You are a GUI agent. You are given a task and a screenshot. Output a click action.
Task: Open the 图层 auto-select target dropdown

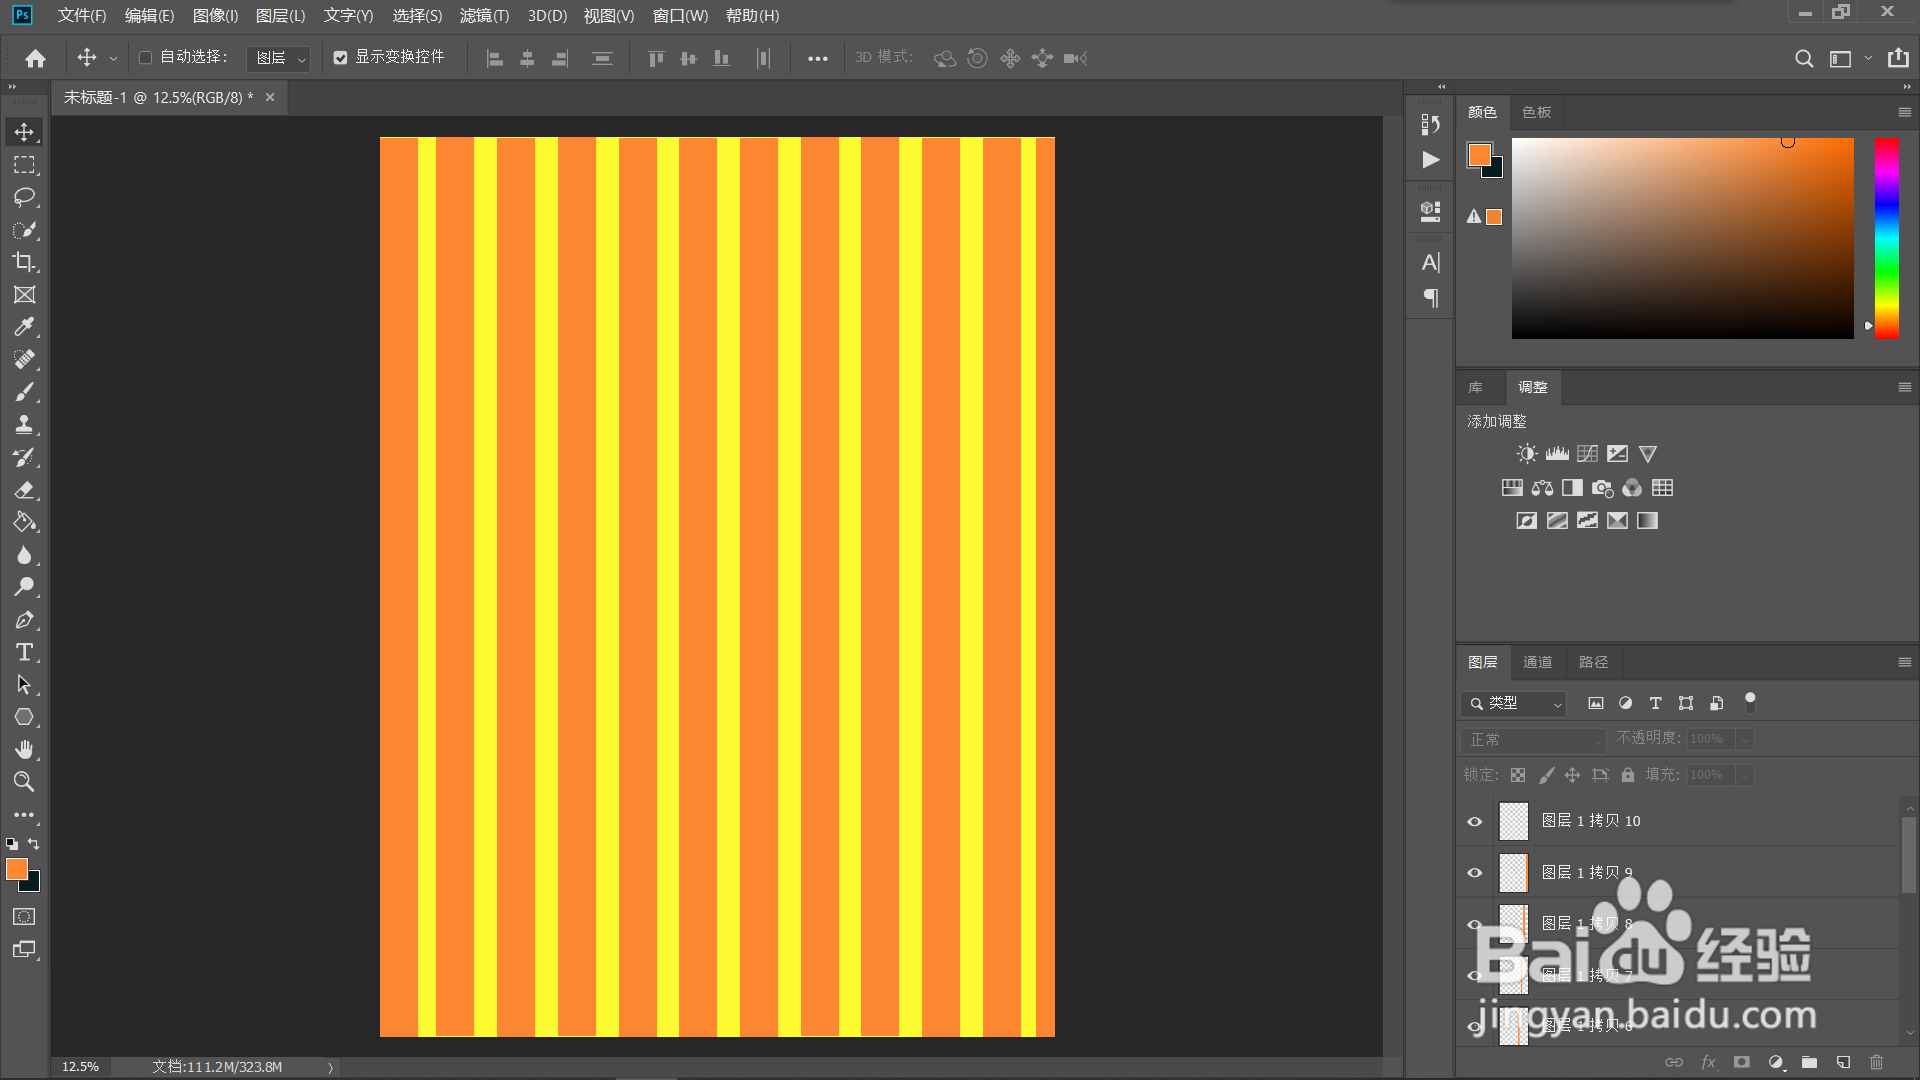[279, 58]
